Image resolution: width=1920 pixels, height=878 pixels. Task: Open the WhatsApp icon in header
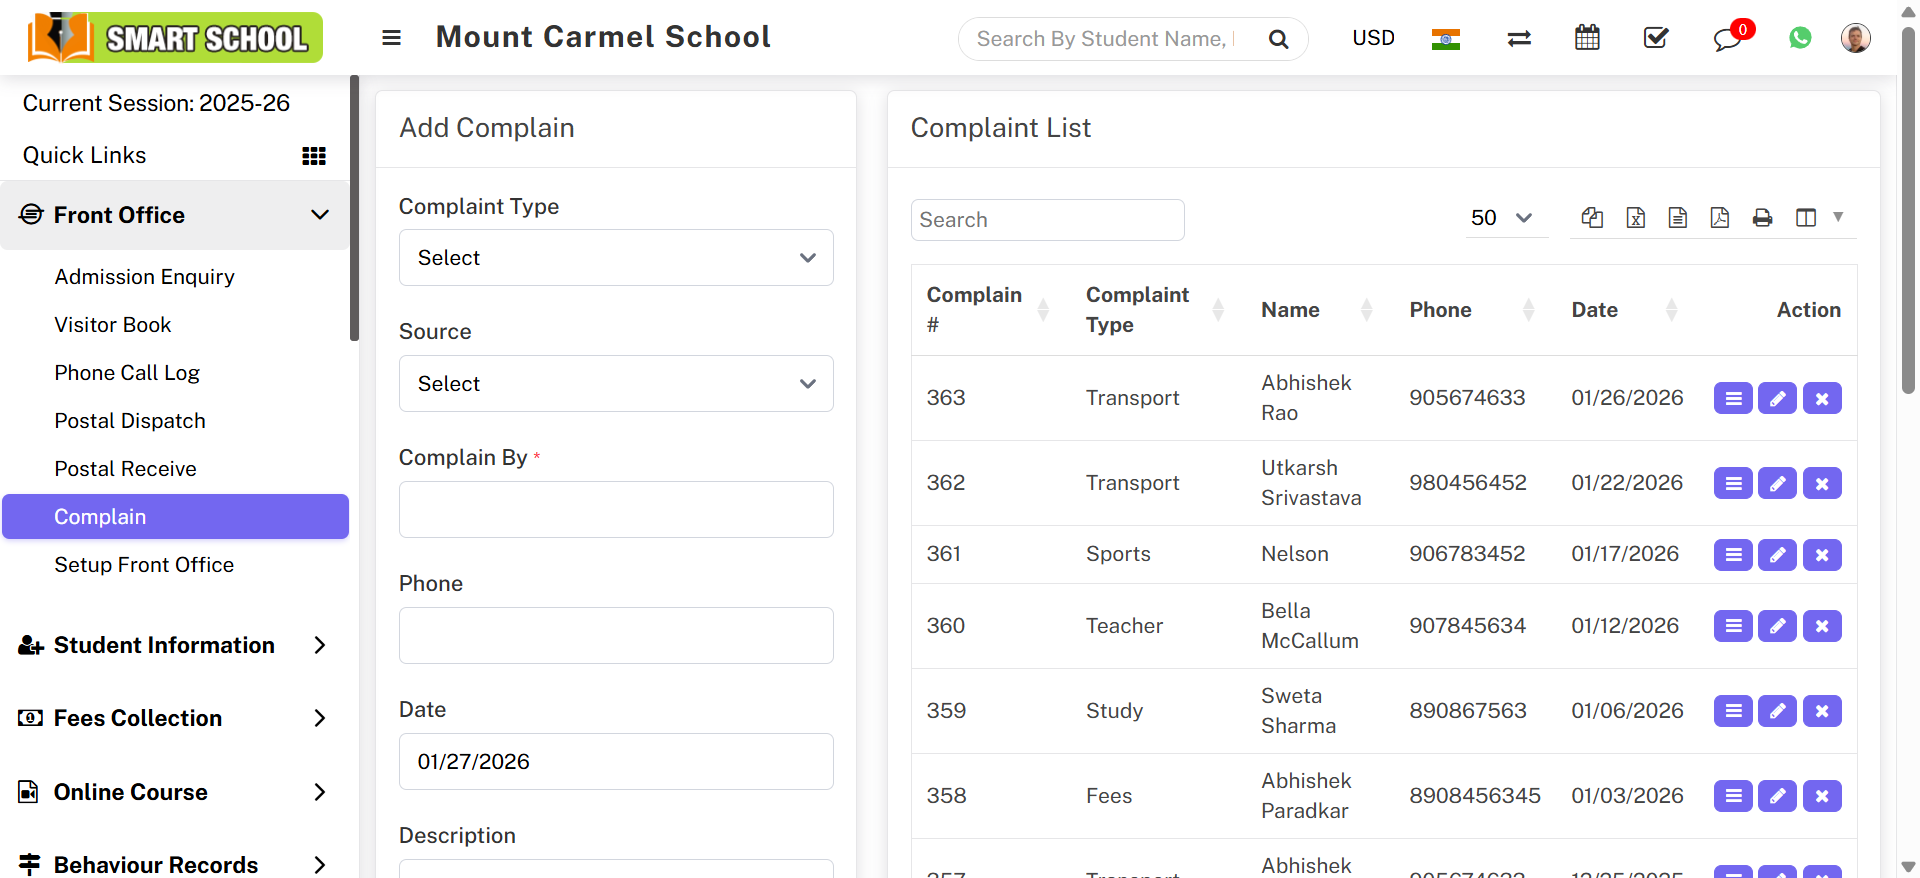point(1800,38)
